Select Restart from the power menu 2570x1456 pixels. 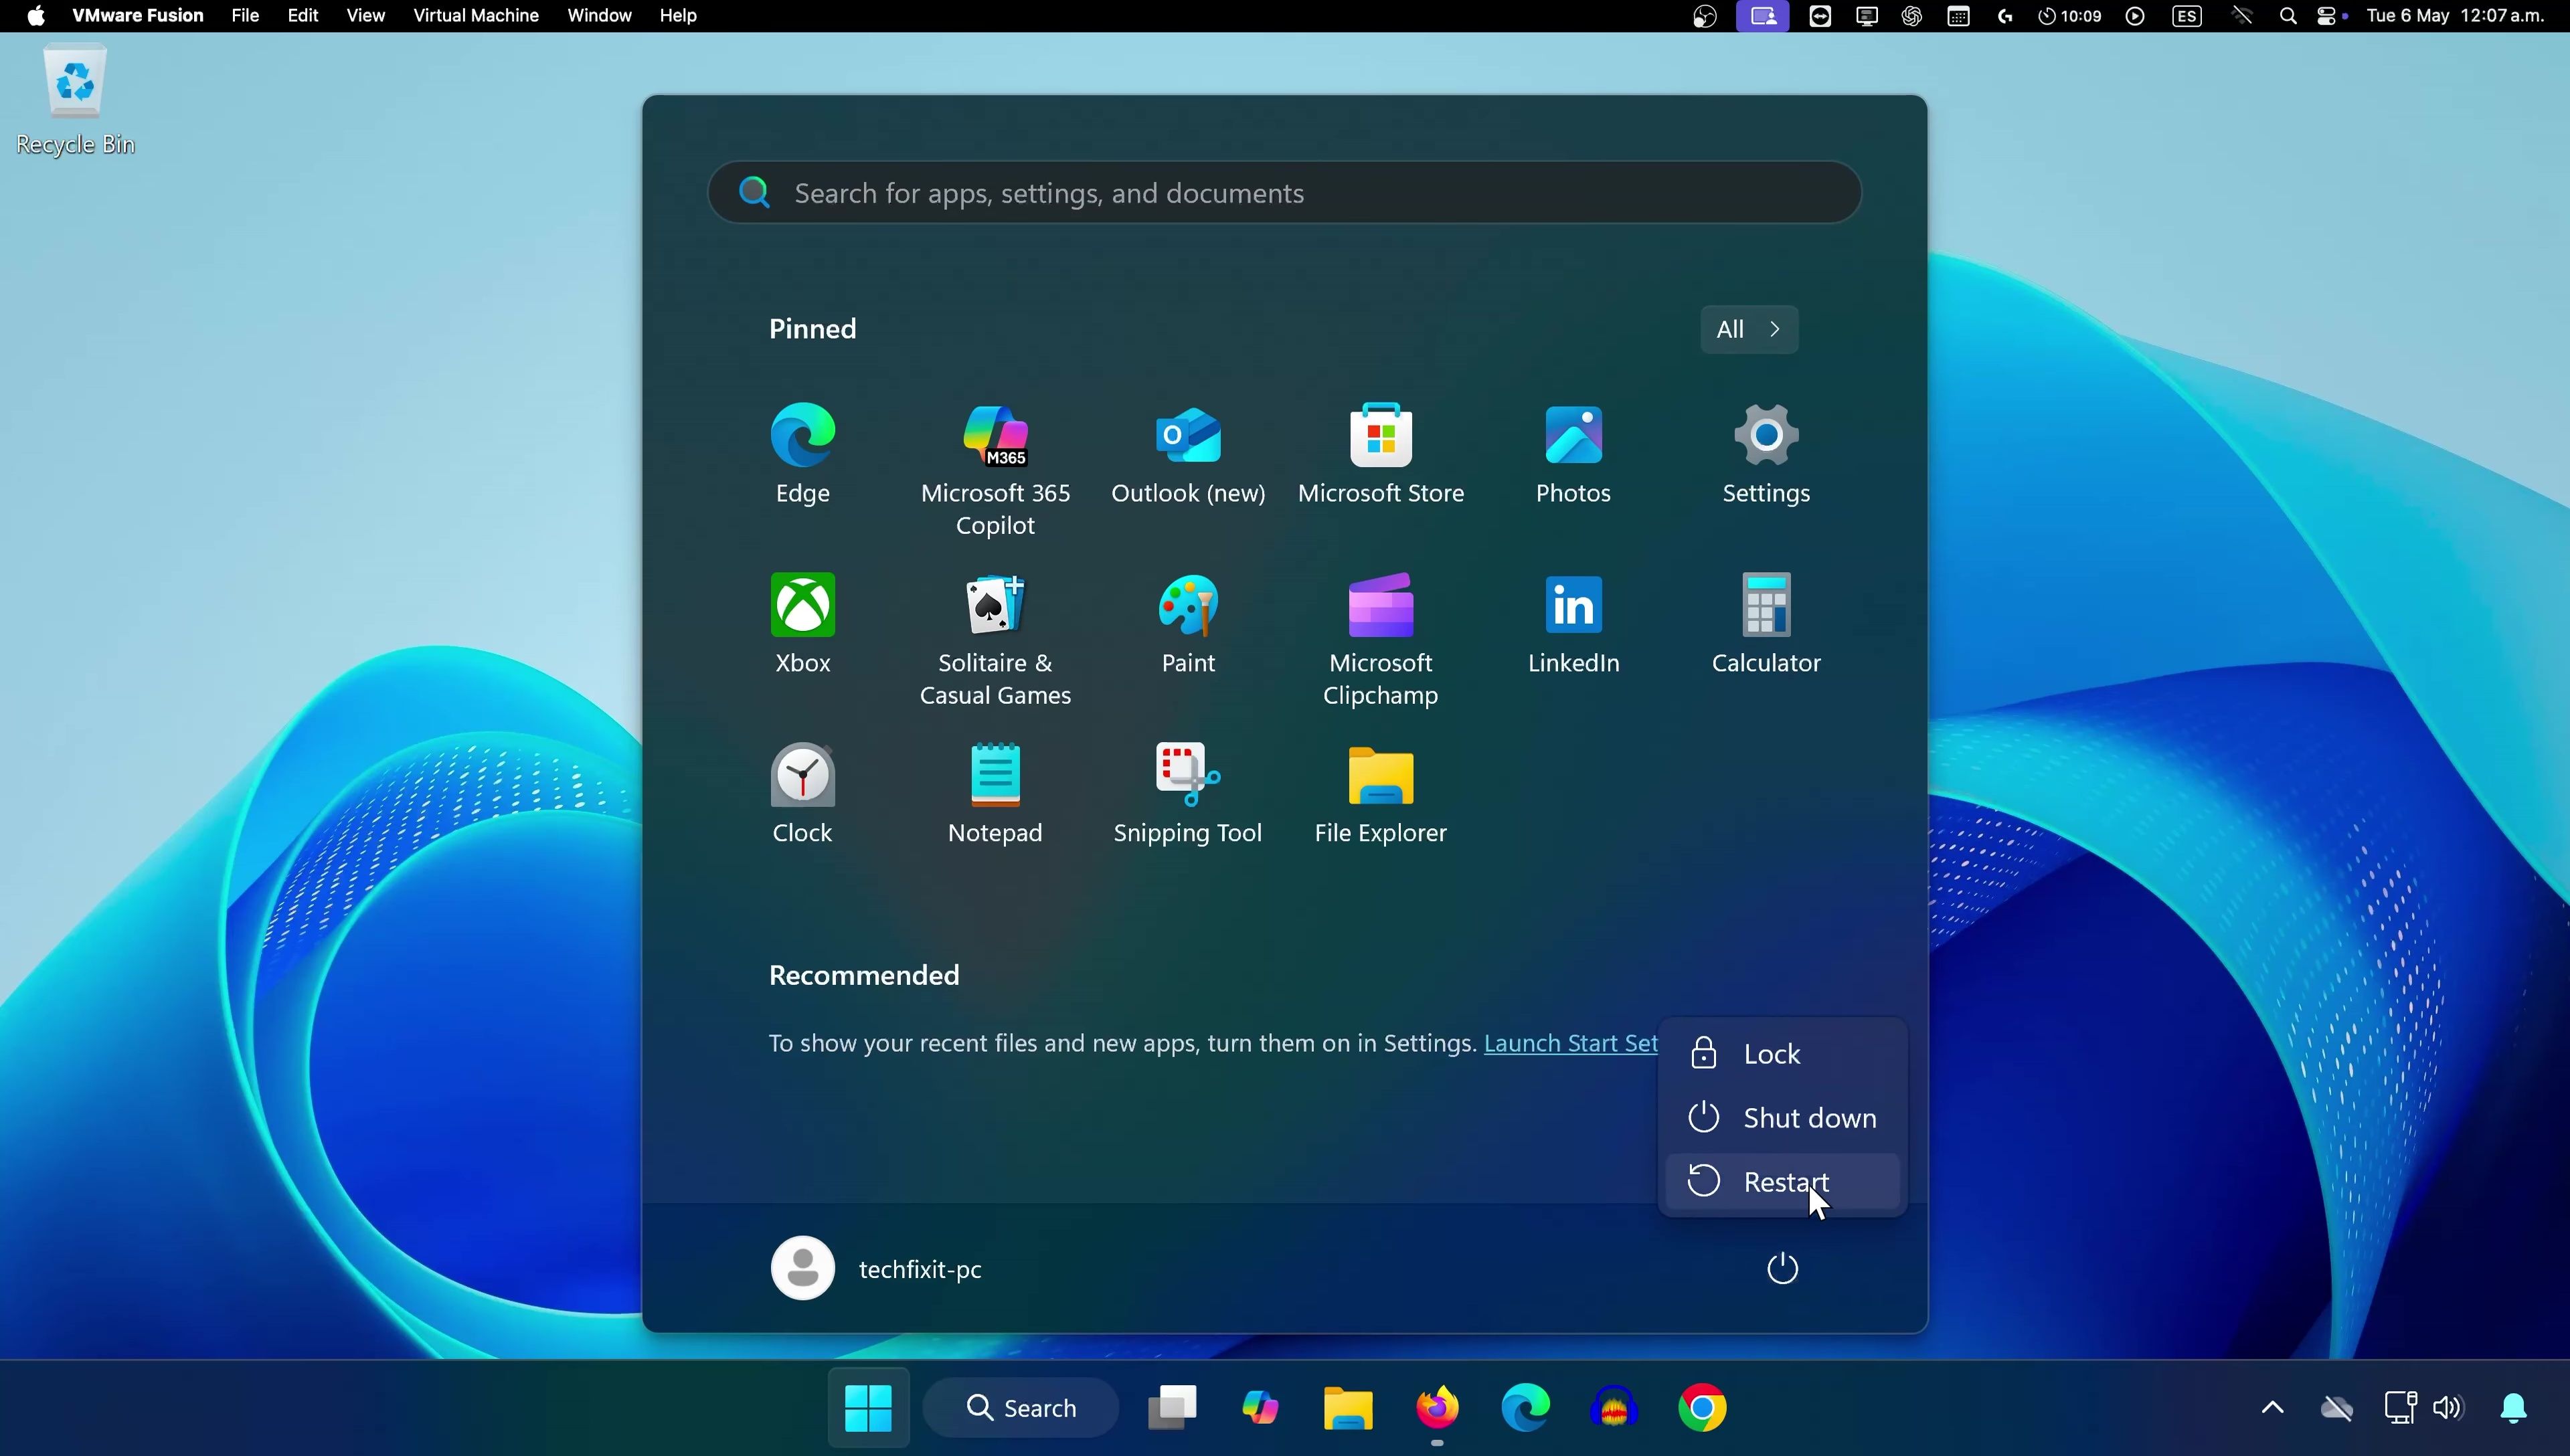(1783, 1182)
